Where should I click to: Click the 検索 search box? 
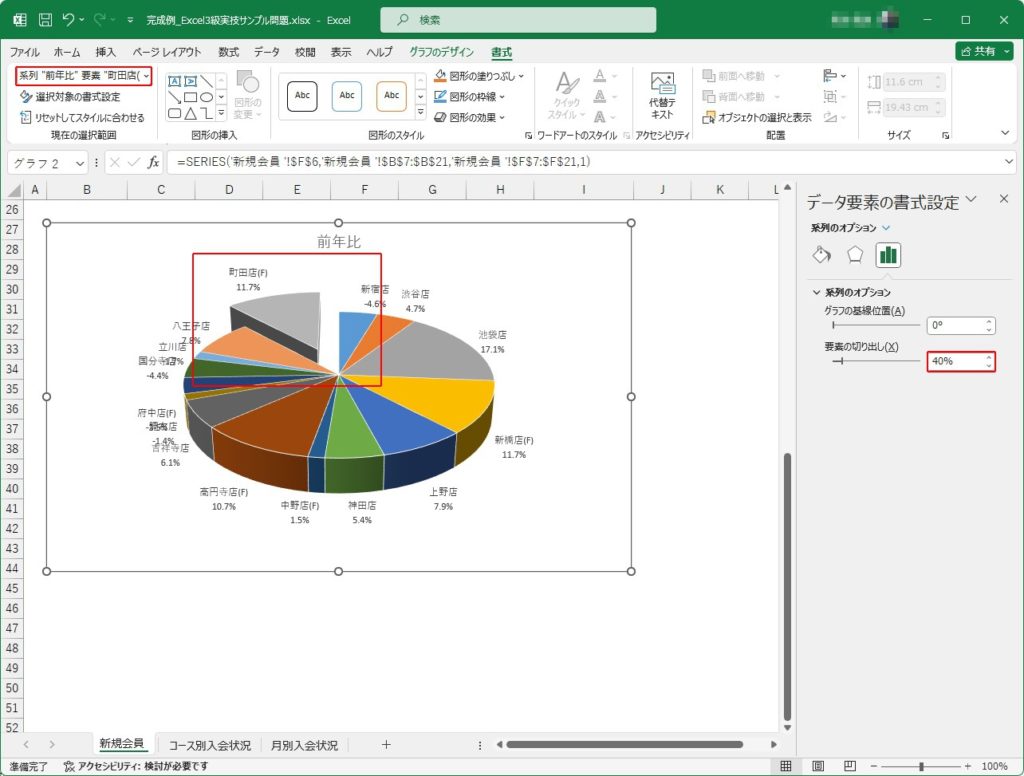(x=518, y=20)
